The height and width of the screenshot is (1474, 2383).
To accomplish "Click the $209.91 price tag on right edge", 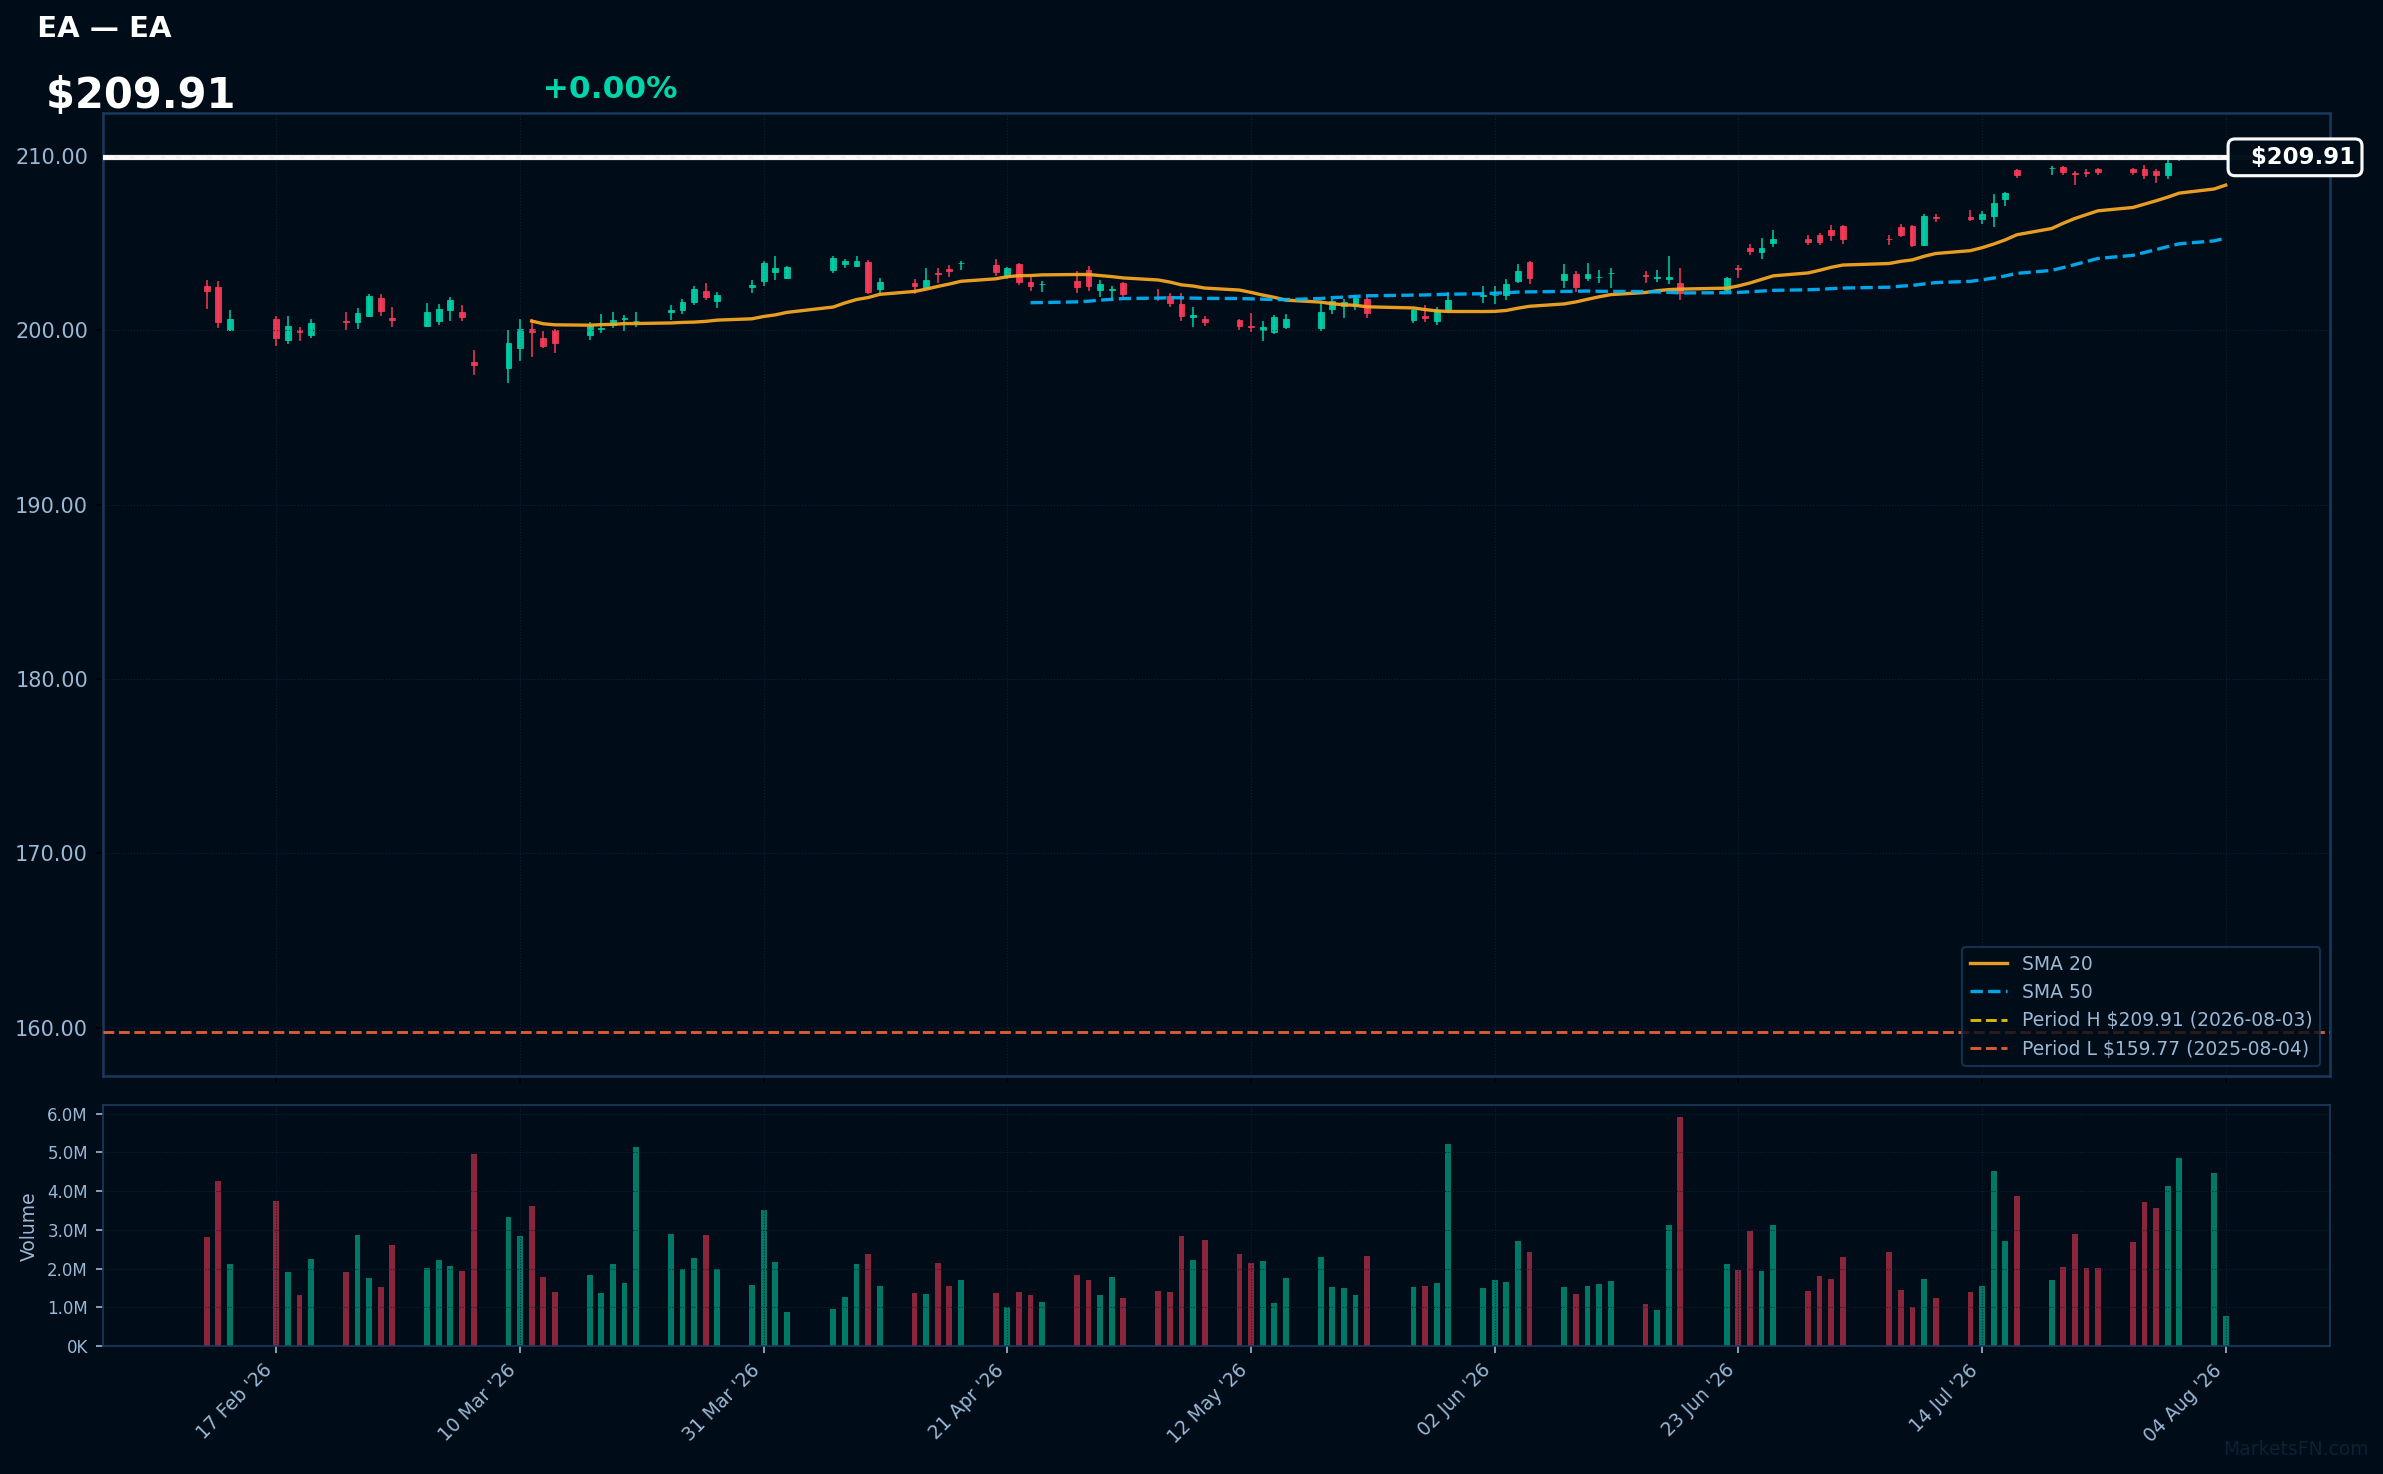I will coord(2295,157).
